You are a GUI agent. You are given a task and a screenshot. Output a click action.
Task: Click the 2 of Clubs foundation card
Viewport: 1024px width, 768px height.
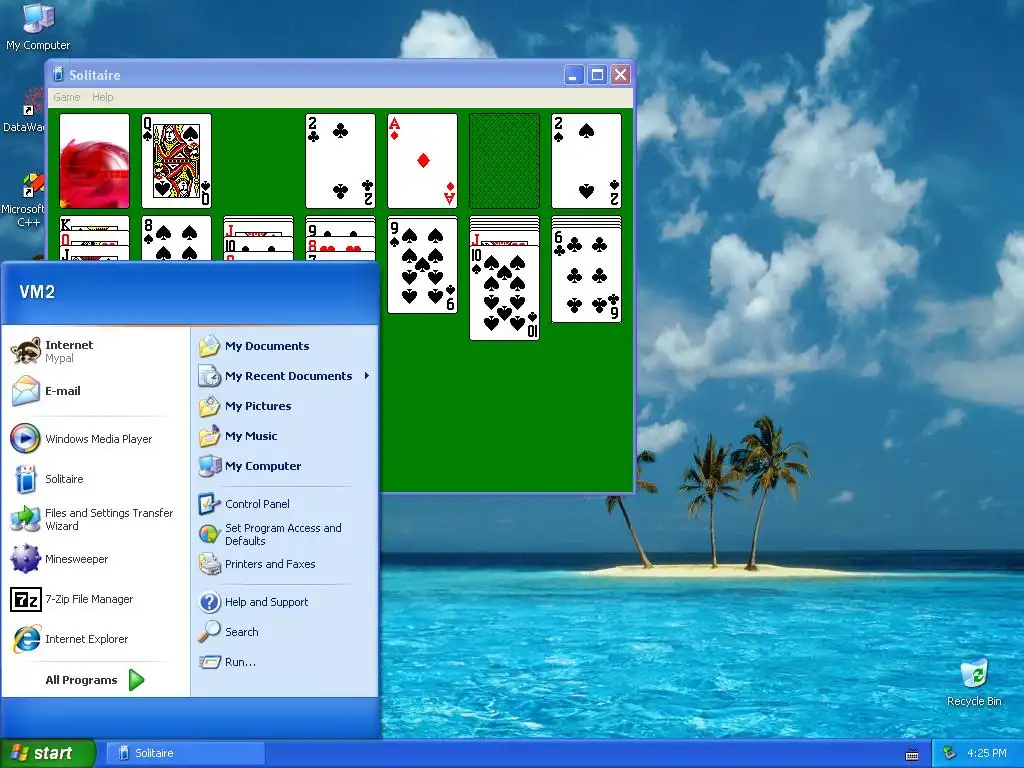coord(340,161)
